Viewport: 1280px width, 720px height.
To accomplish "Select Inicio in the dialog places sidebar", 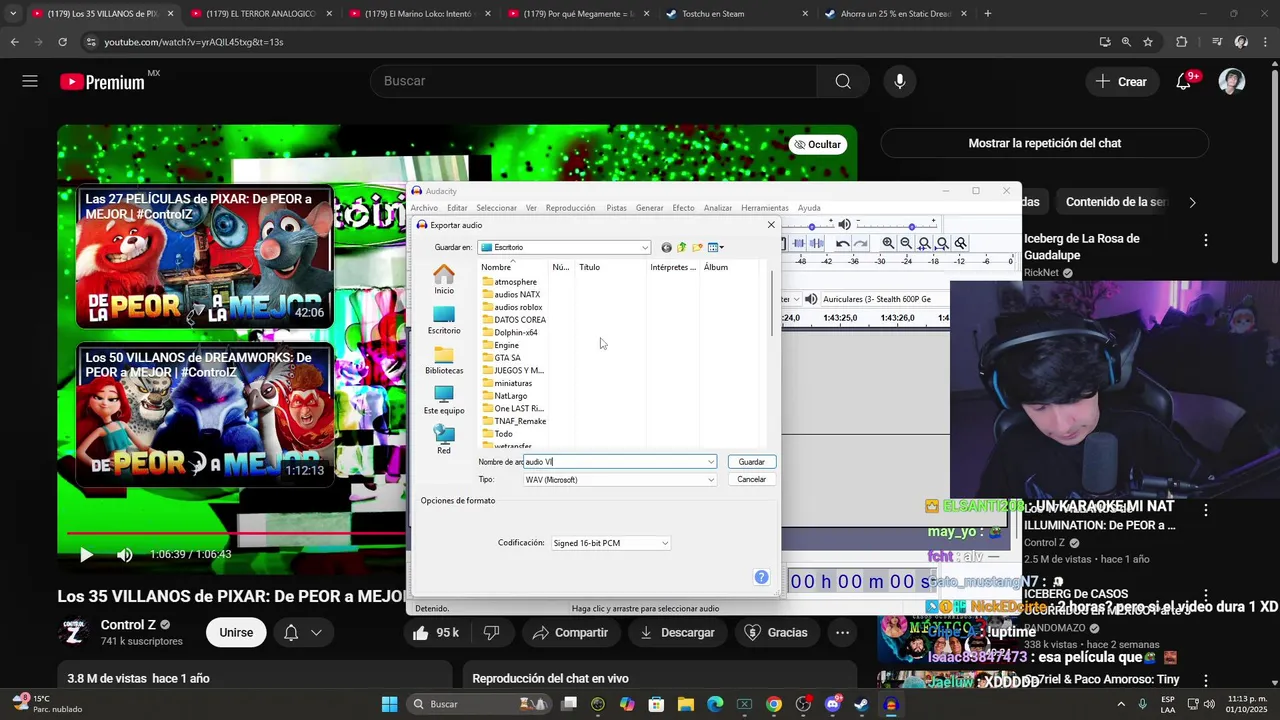I will pyautogui.click(x=444, y=279).
